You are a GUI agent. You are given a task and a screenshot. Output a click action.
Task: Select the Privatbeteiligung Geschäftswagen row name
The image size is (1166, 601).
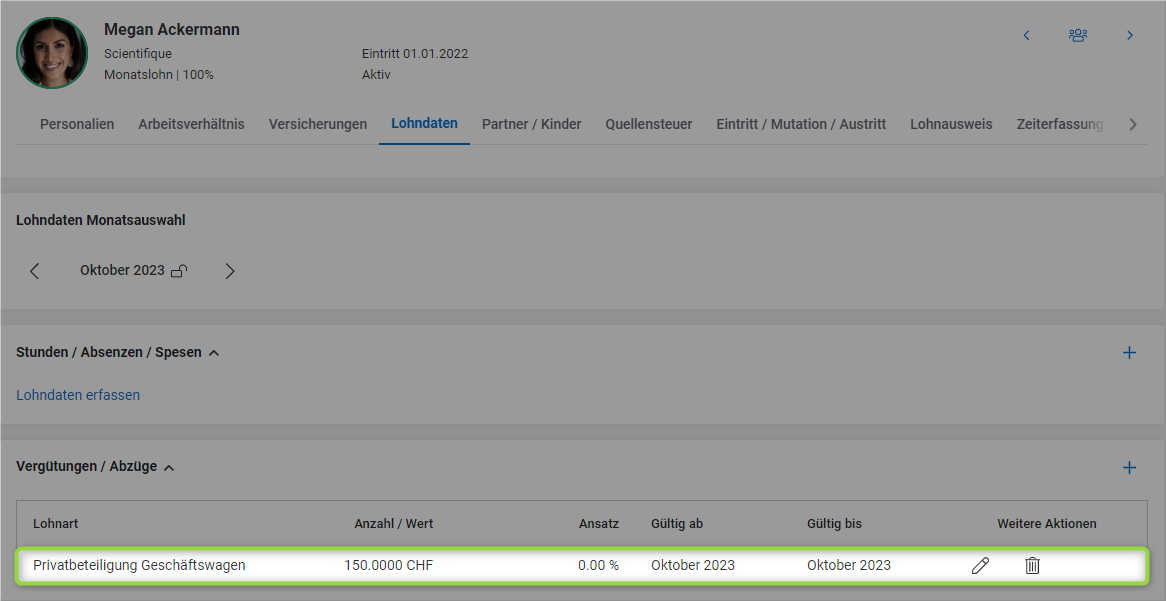[x=139, y=565]
